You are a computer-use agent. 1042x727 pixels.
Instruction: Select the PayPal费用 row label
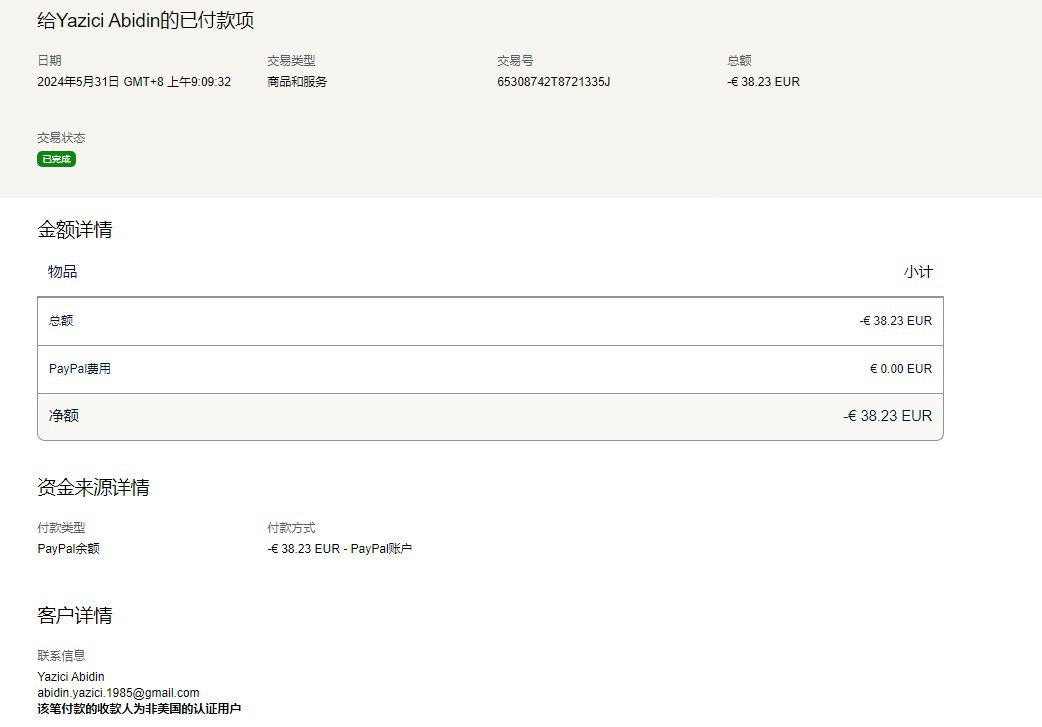coord(80,369)
